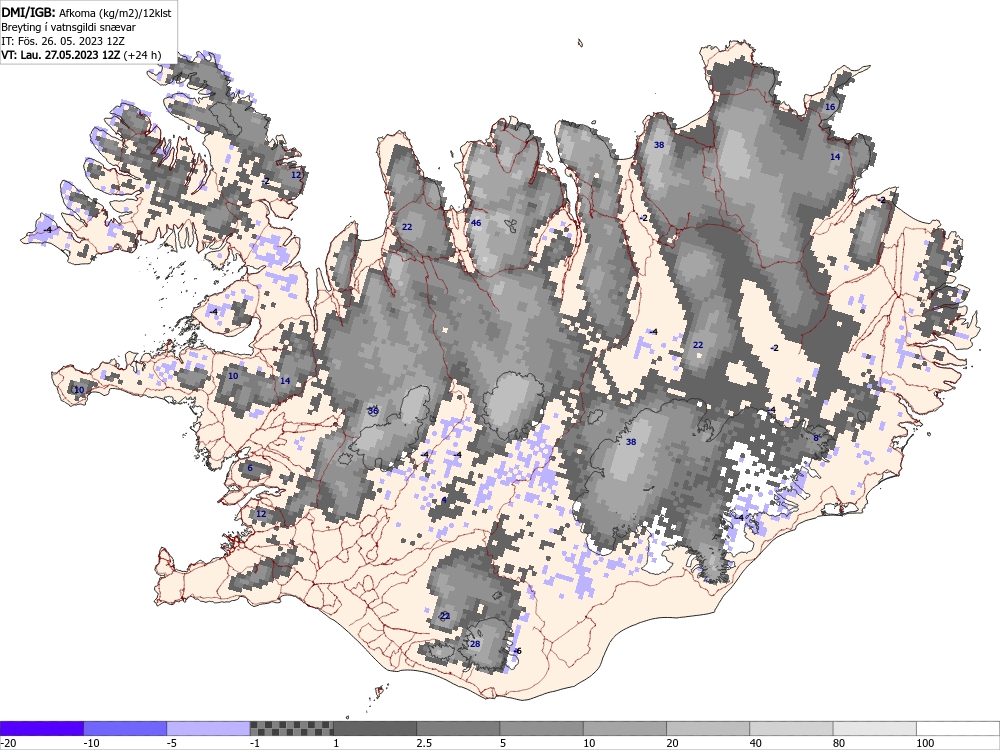Click the checkered -1 to 1 legend swatch
This screenshot has height=750, width=1000.
[x=291, y=728]
